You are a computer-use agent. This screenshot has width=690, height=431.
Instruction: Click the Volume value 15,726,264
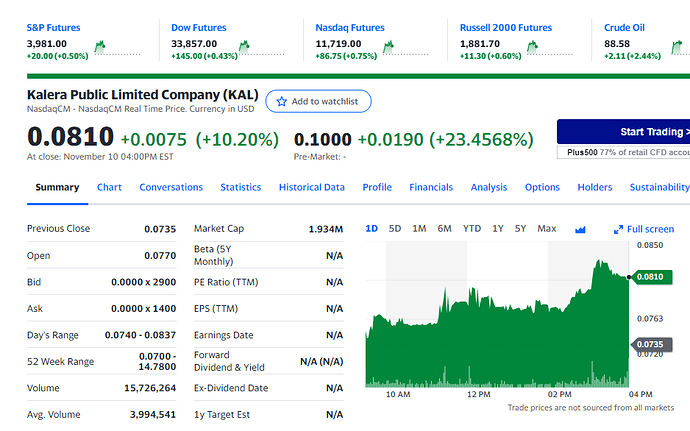[x=150, y=388]
